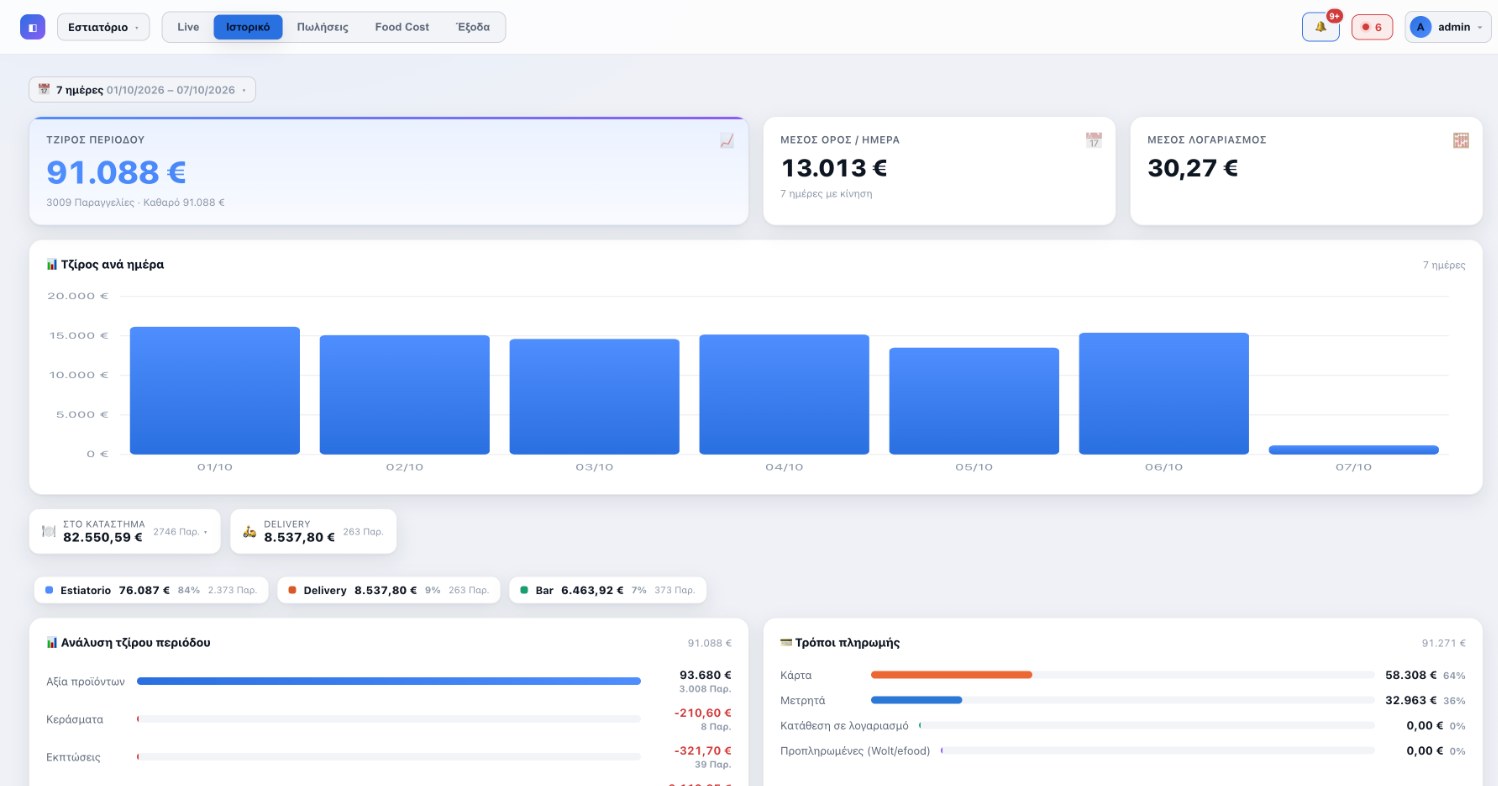This screenshot has width=1498, height=786.
Task: Click the calendar icon on Μέσος Όρος / Ημέρα card
Action: (x=1094, y=140)
